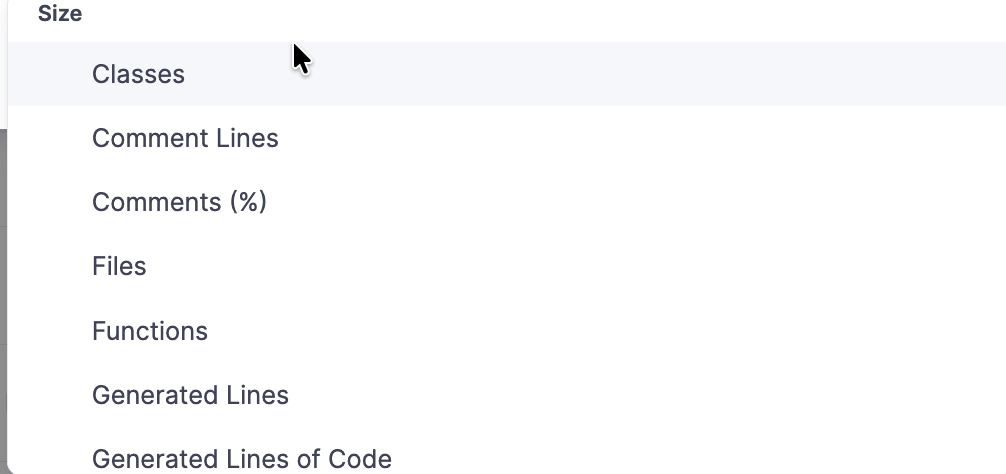
Task: Switch the metric to Functions
Action: 150,331
